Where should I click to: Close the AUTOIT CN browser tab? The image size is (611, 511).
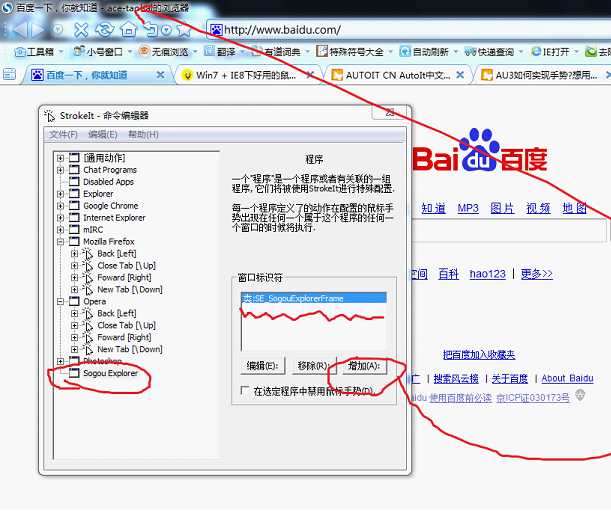(460, 74)
